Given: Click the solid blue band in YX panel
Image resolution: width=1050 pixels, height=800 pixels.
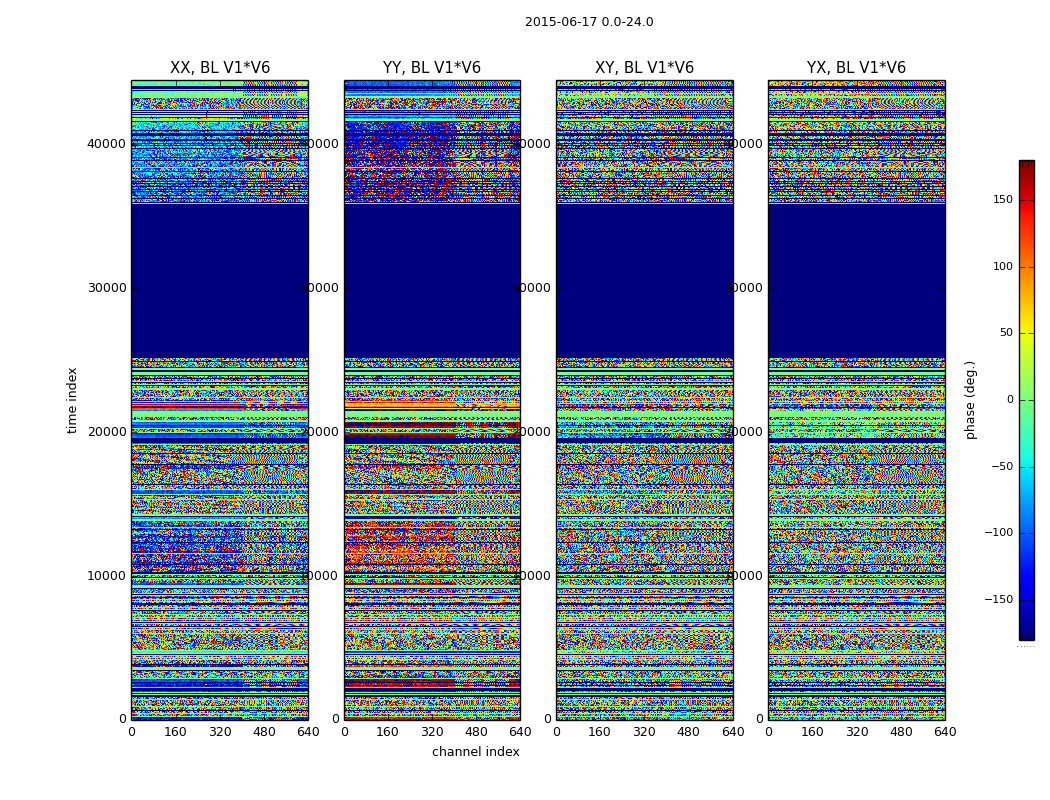Looking at the screenshot, I should [856, 280].
